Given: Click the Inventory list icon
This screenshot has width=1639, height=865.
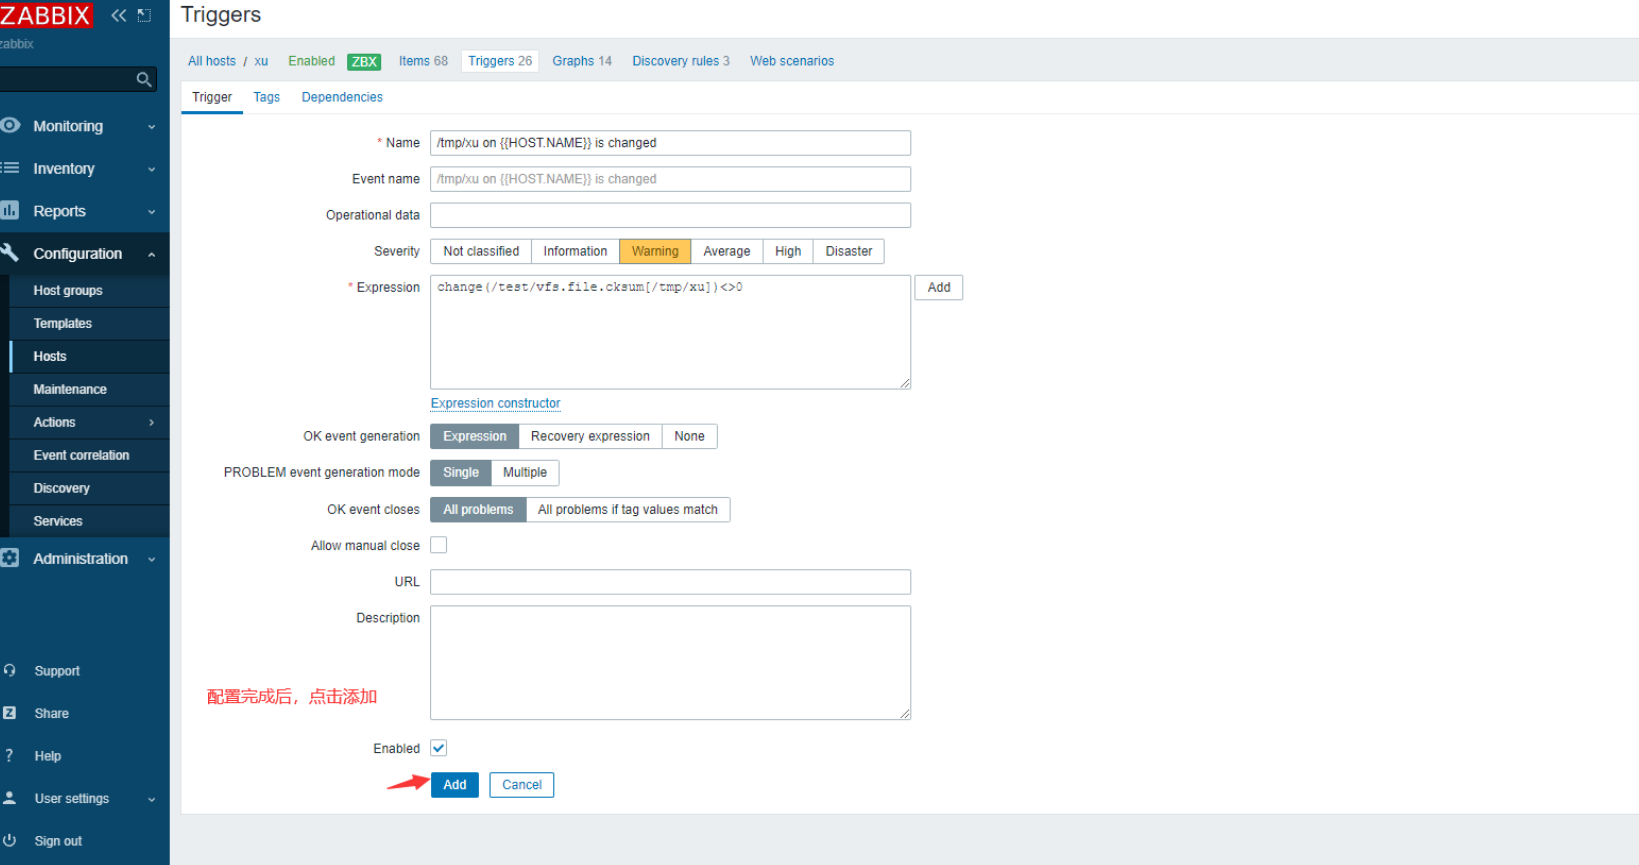Looking at the screenshot, I should coord(10,168).
